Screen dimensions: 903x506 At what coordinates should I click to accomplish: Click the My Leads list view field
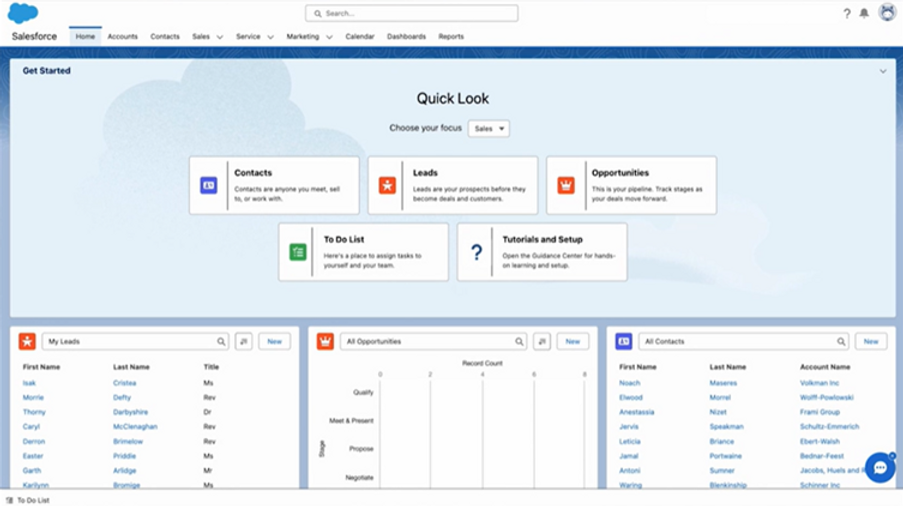[x=135, y=341]
